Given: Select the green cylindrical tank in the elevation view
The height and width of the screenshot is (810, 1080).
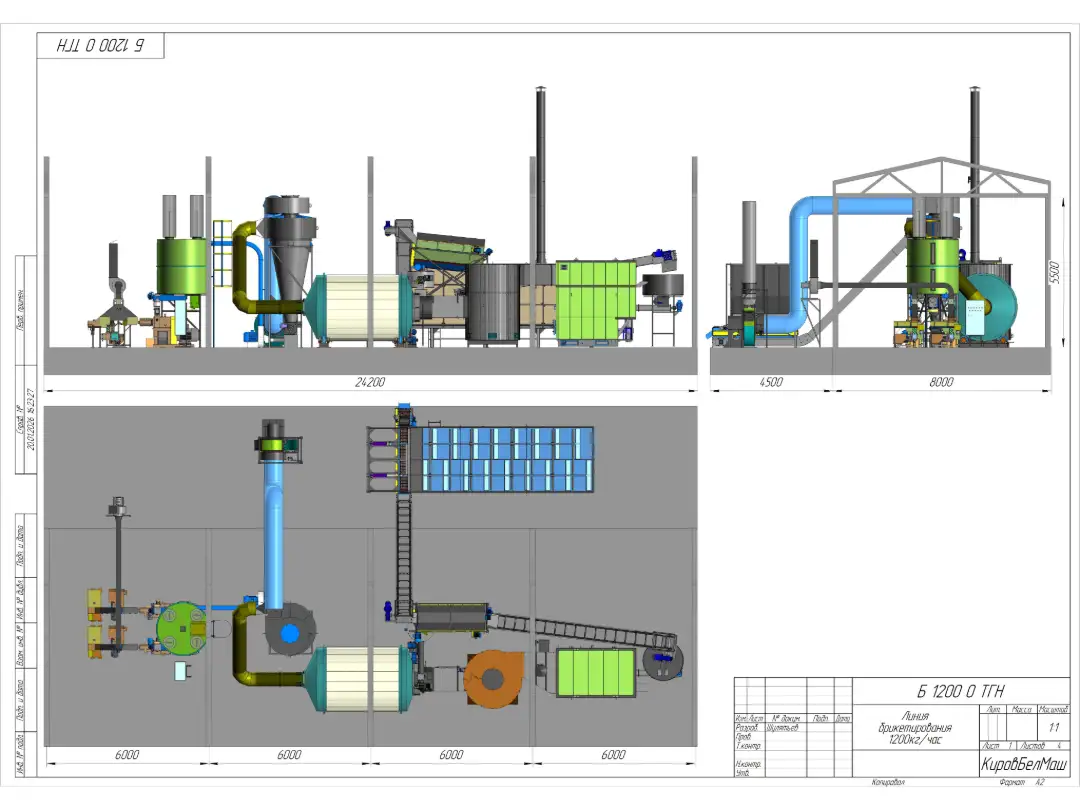Looking at the screenshot, I should [181, 265].
